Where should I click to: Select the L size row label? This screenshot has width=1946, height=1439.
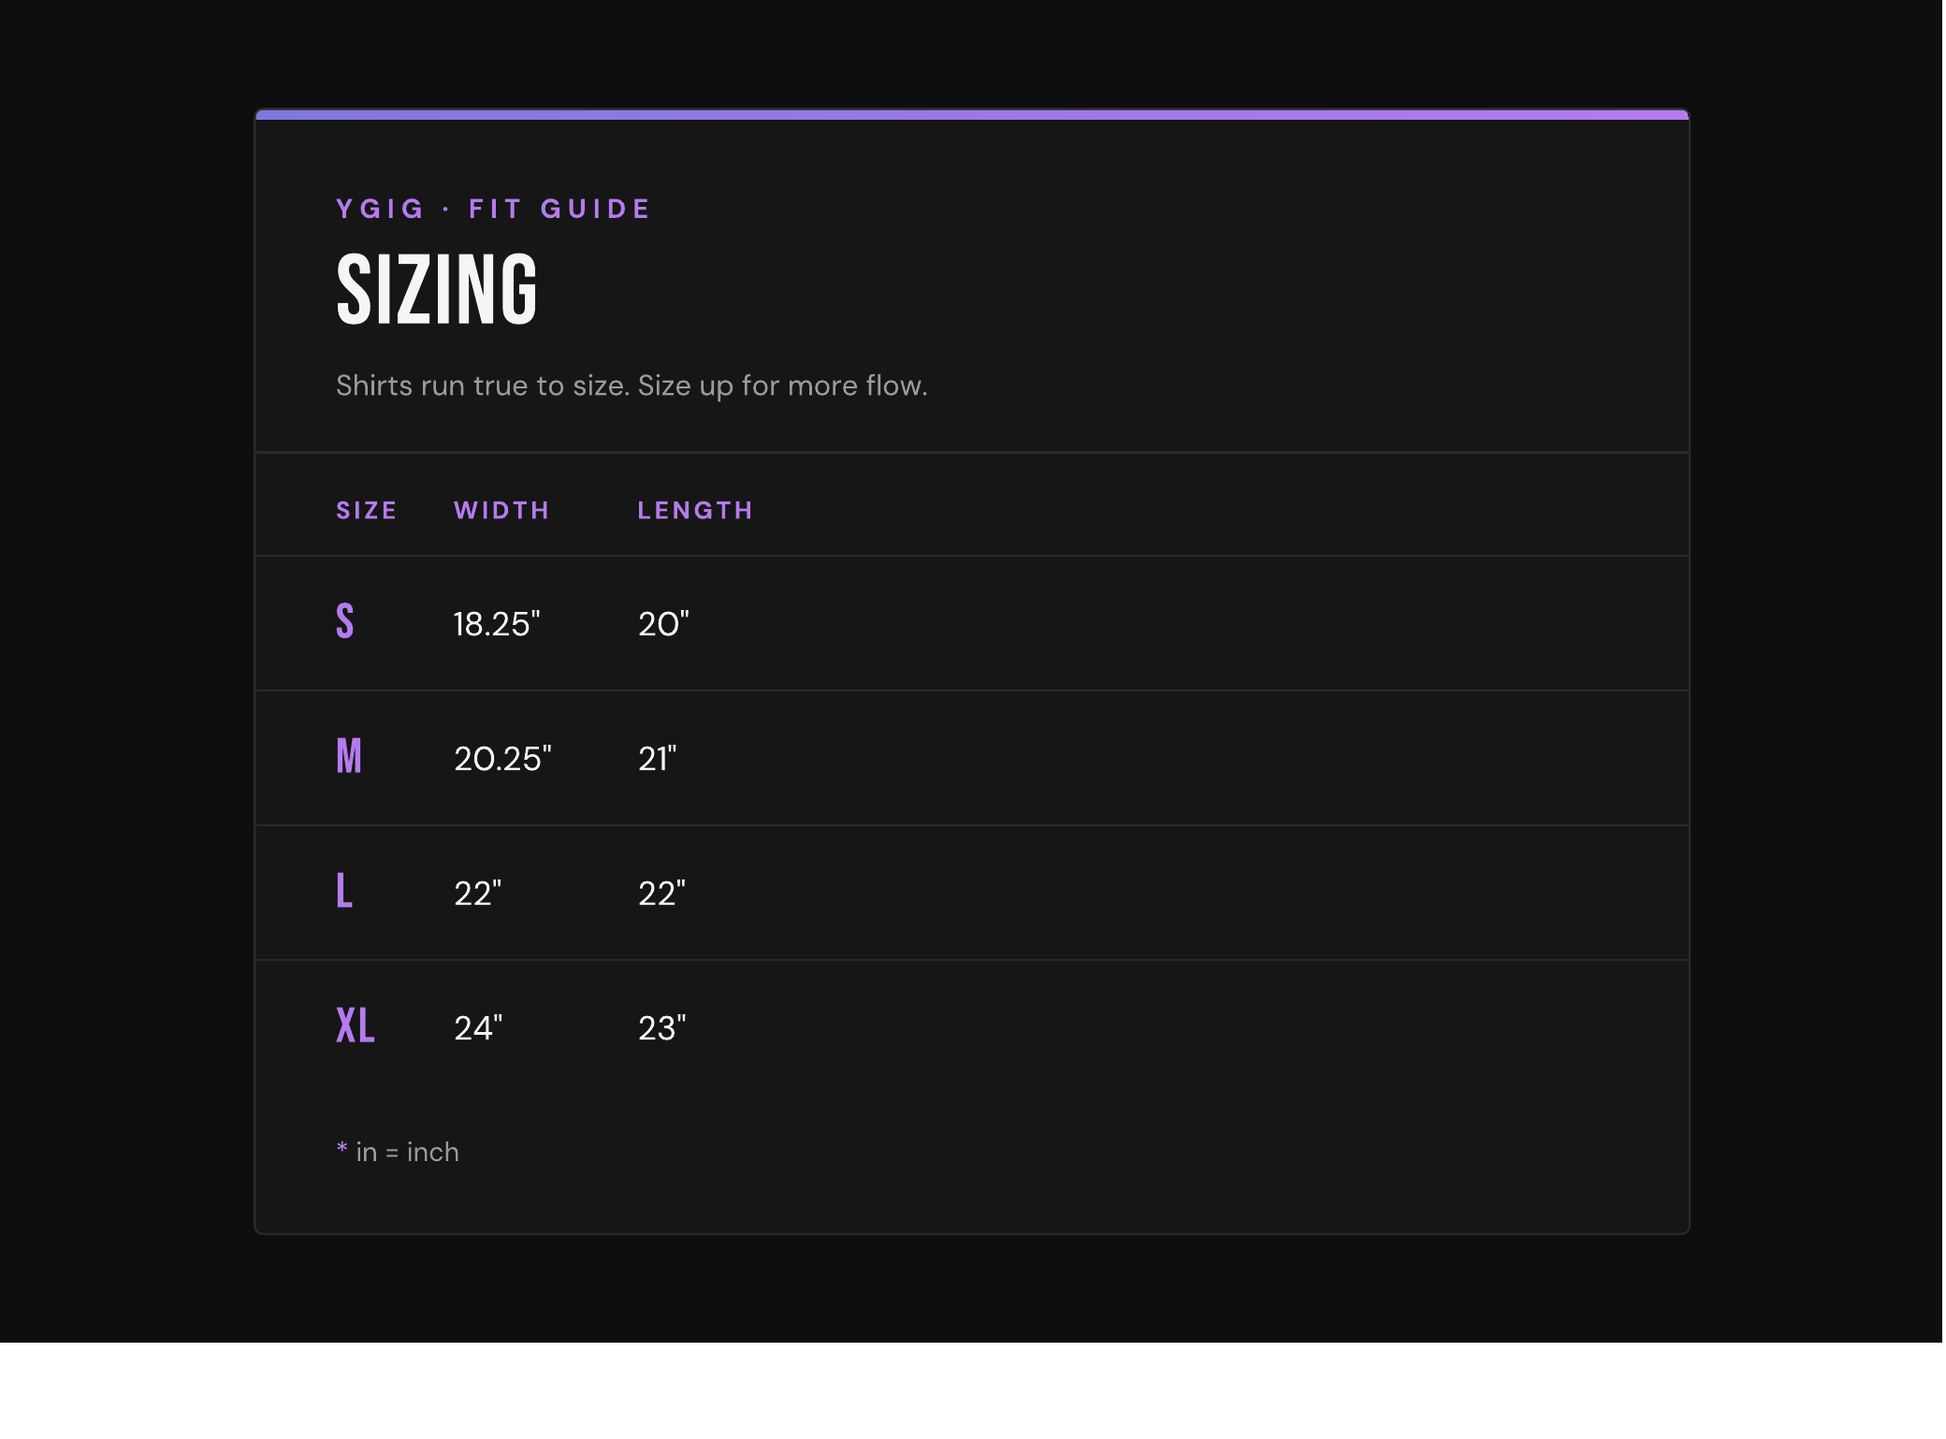[344, 891]
